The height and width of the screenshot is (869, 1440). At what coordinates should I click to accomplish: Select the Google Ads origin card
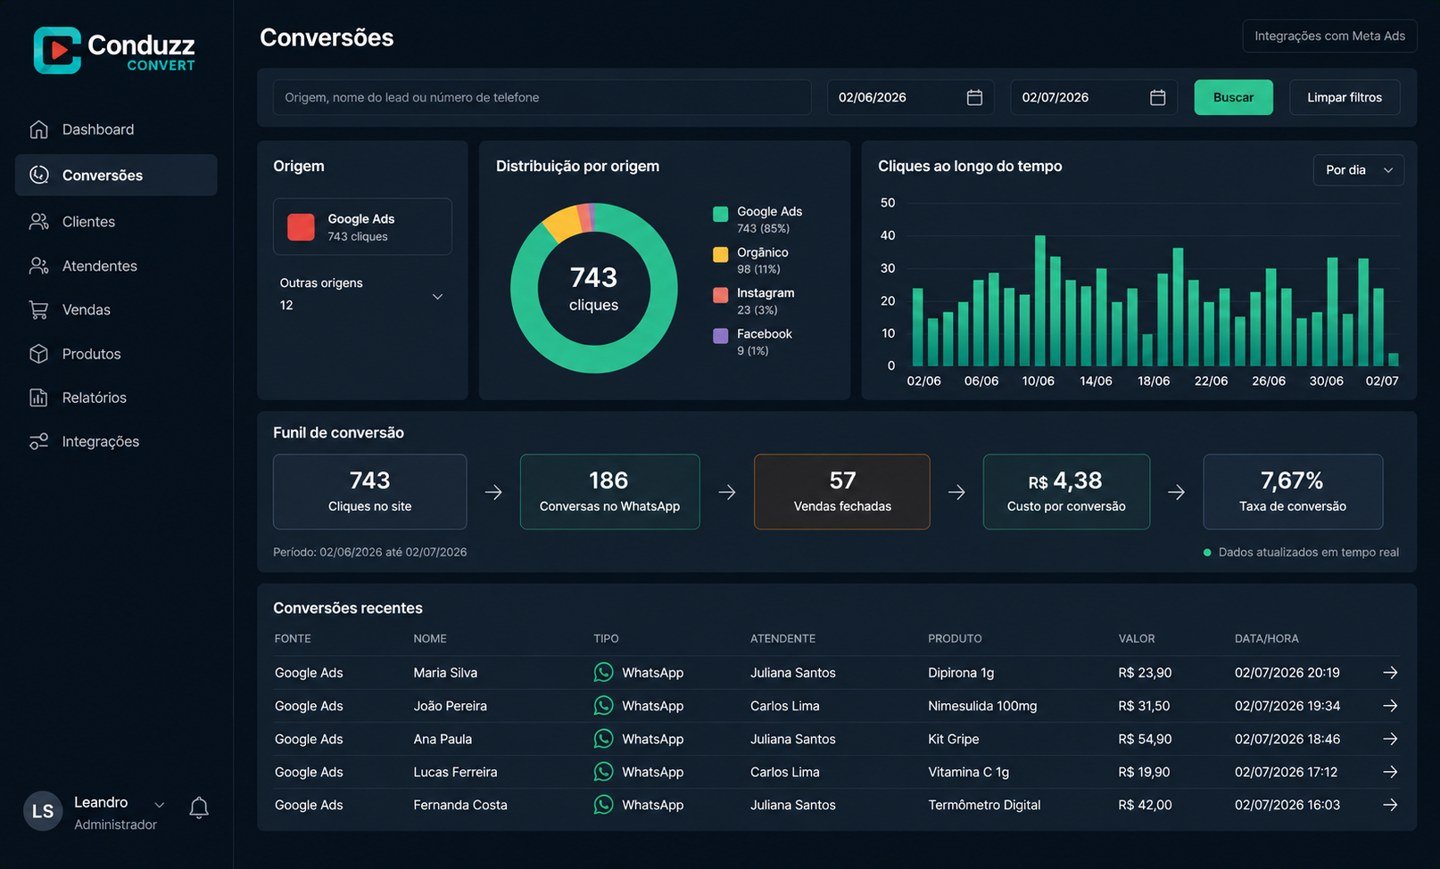(x=362, y=226)
